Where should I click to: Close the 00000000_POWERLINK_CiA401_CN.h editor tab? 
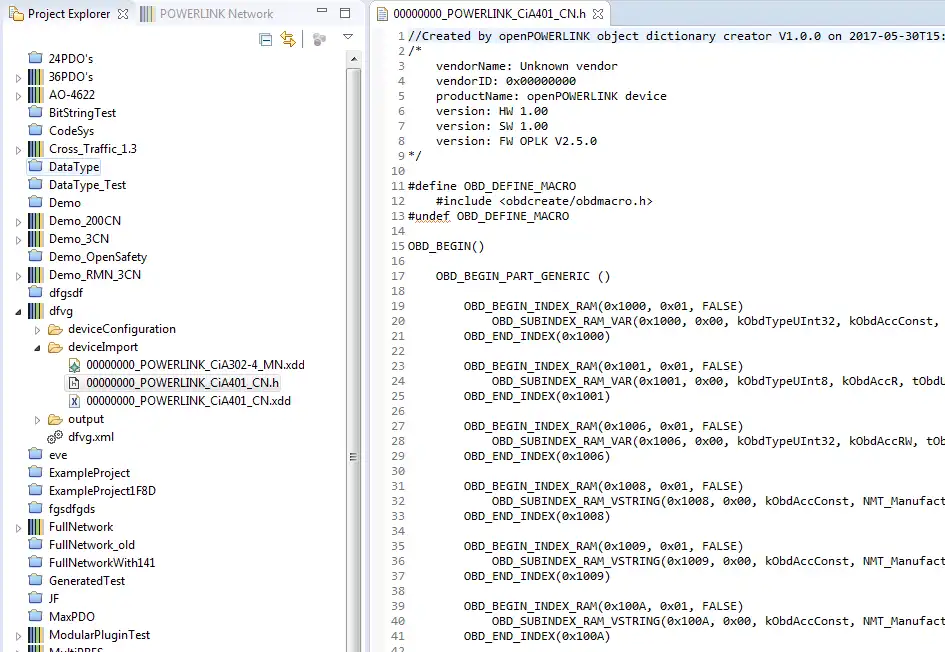[597, 13]
